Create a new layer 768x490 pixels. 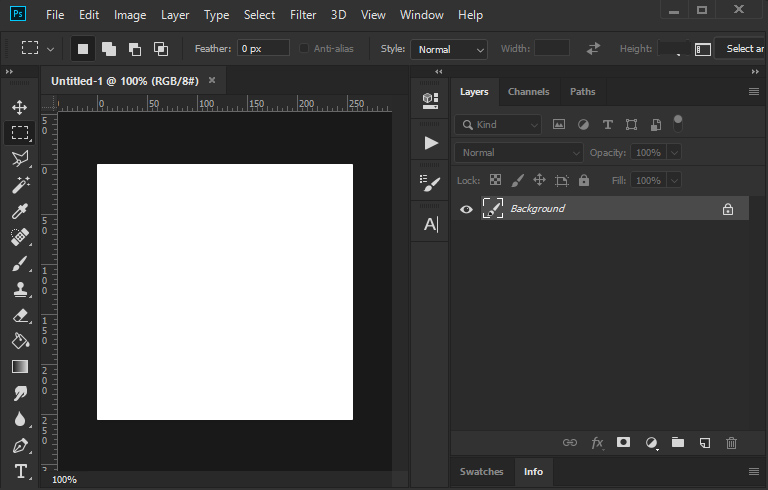point(705,443)
